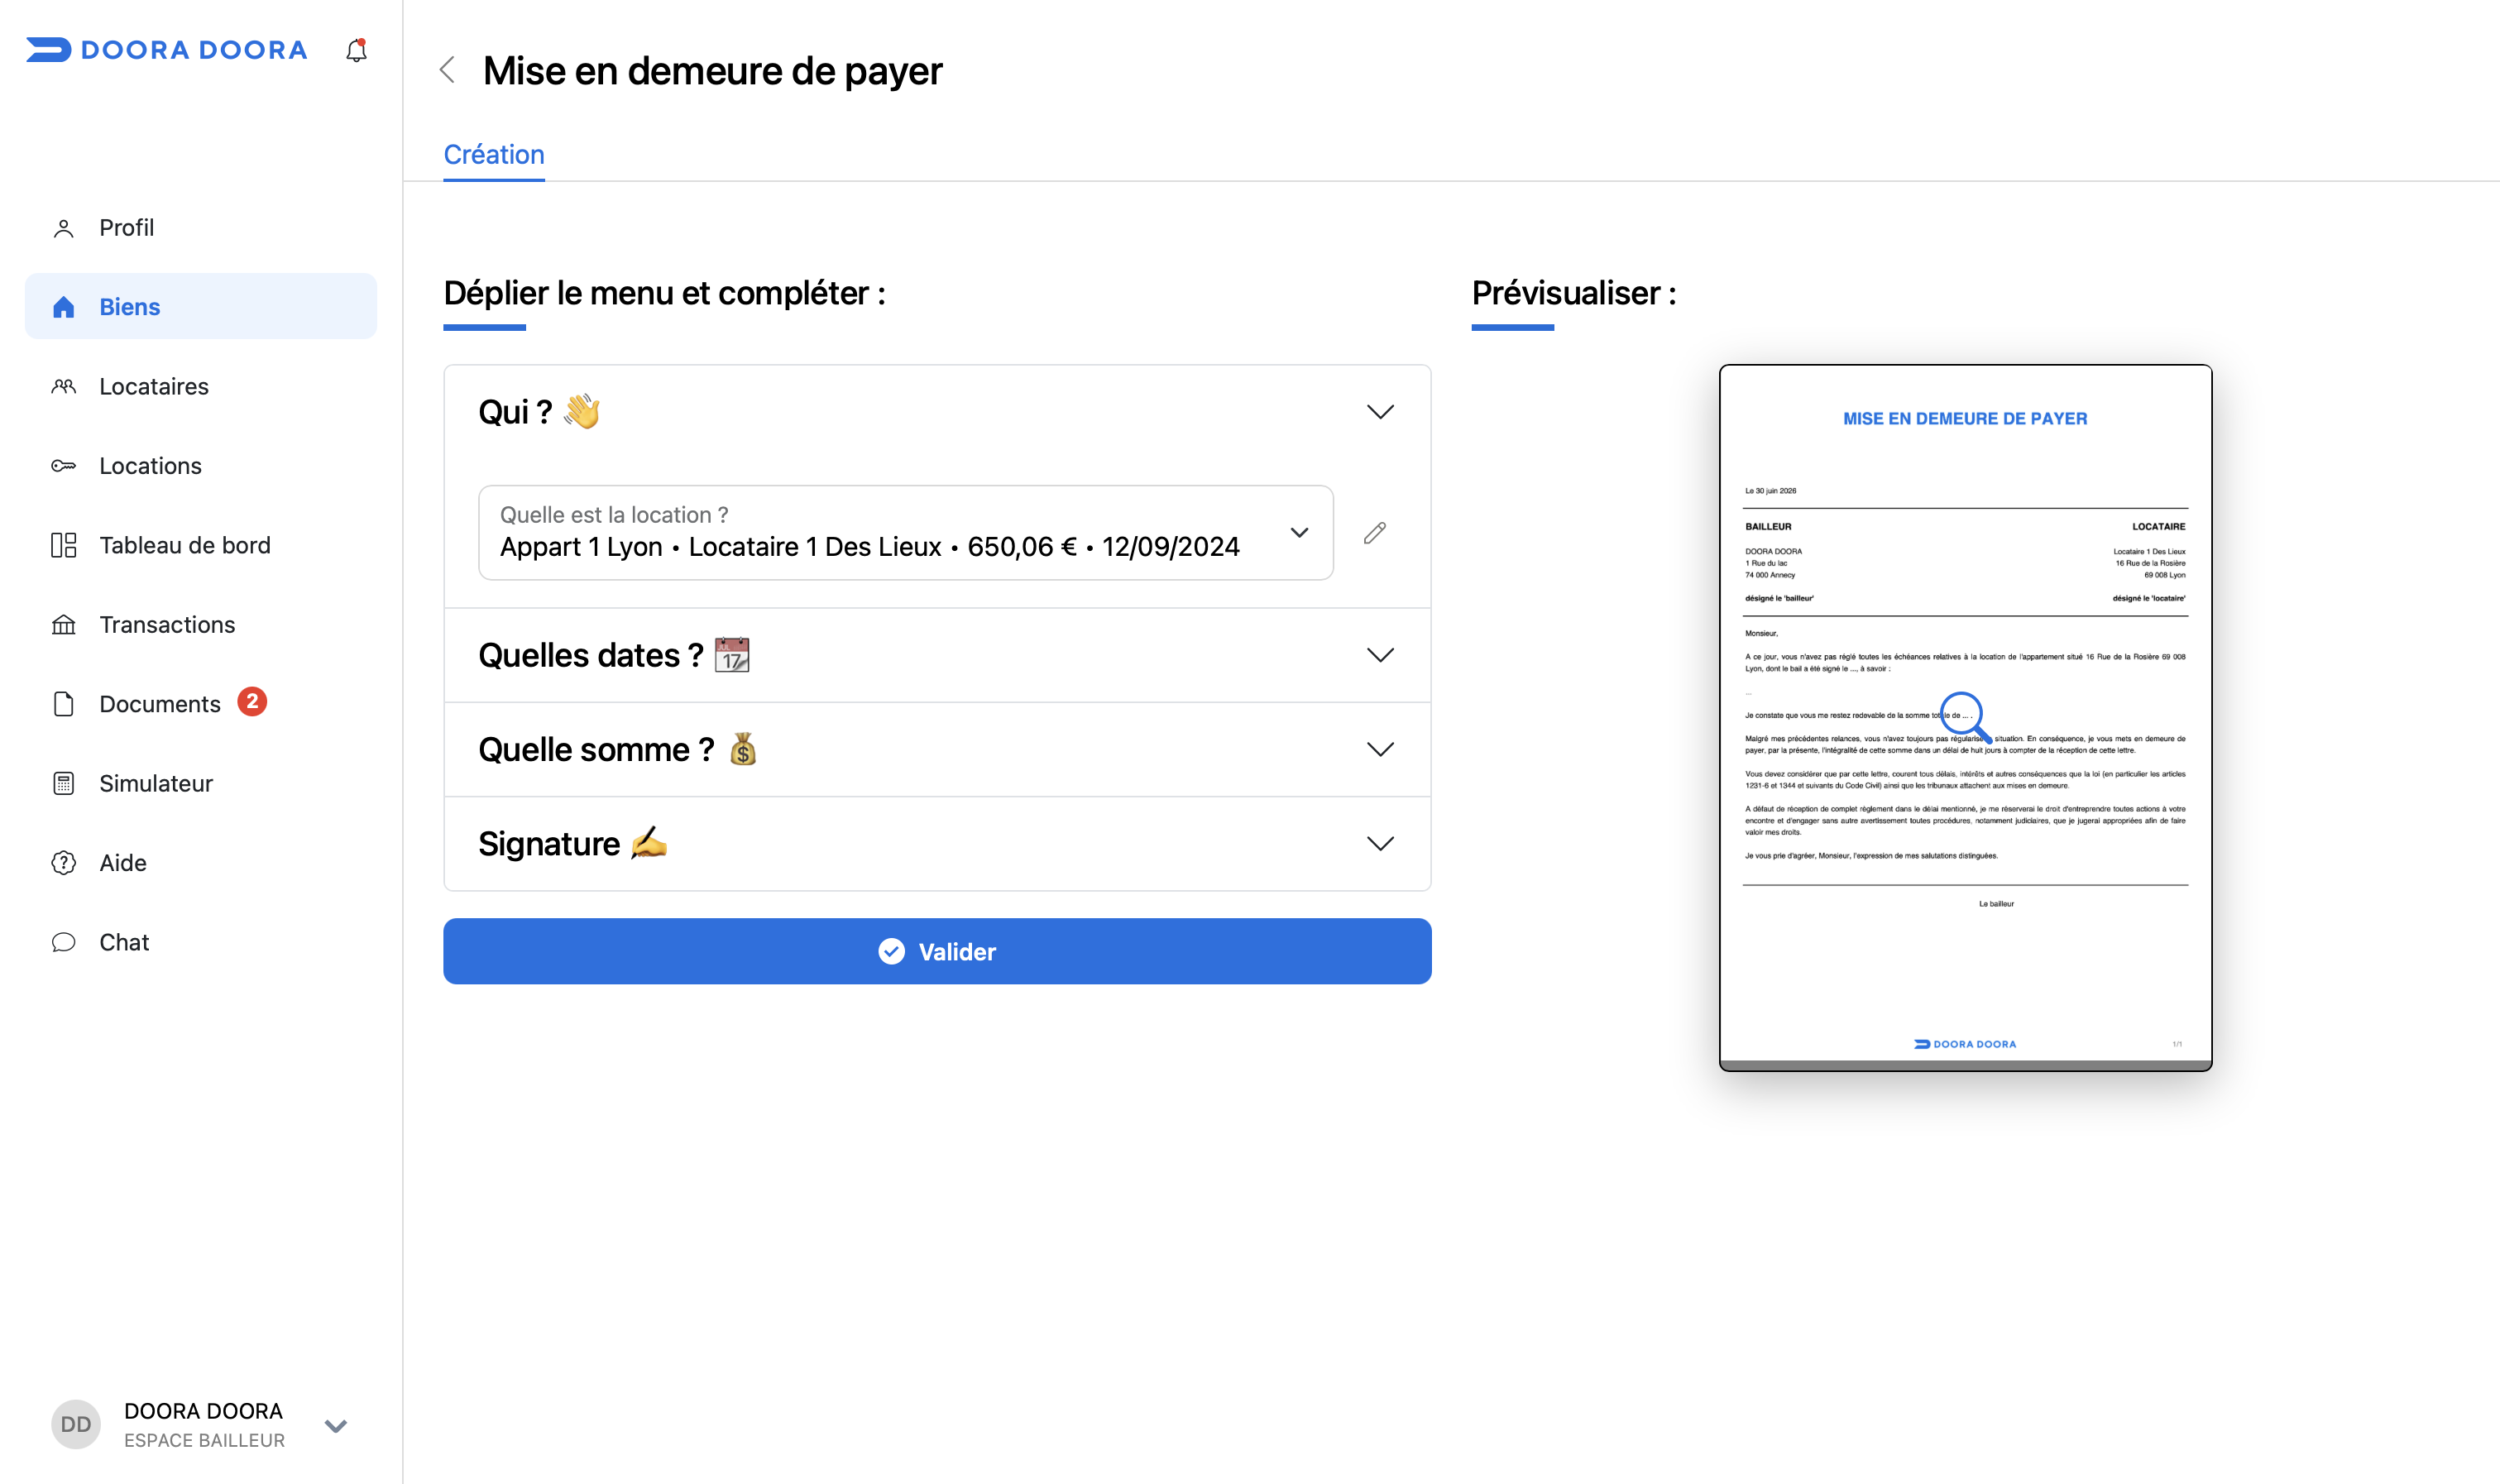Open the Tableau de bord section
2500x1484 pixels.
pos(200,545)
